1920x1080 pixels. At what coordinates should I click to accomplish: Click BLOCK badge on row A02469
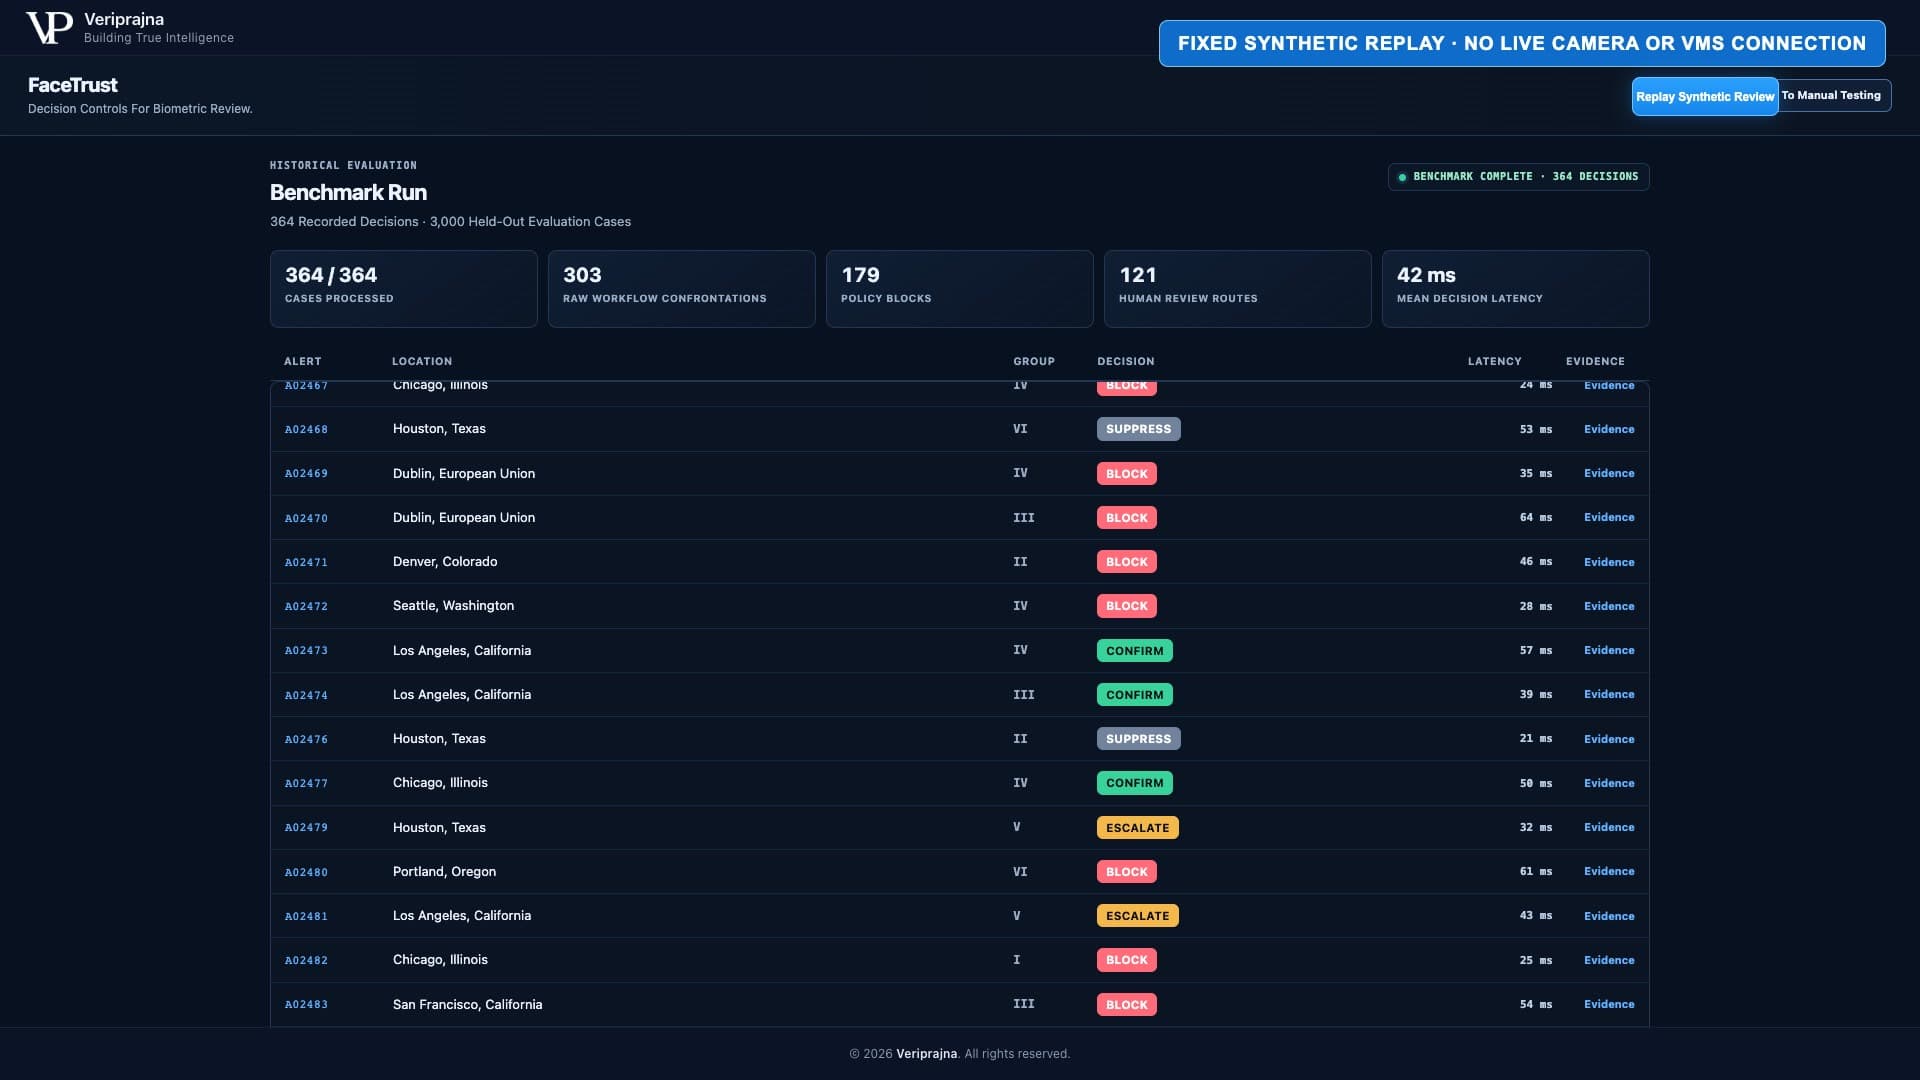(x=1126, y=474)
